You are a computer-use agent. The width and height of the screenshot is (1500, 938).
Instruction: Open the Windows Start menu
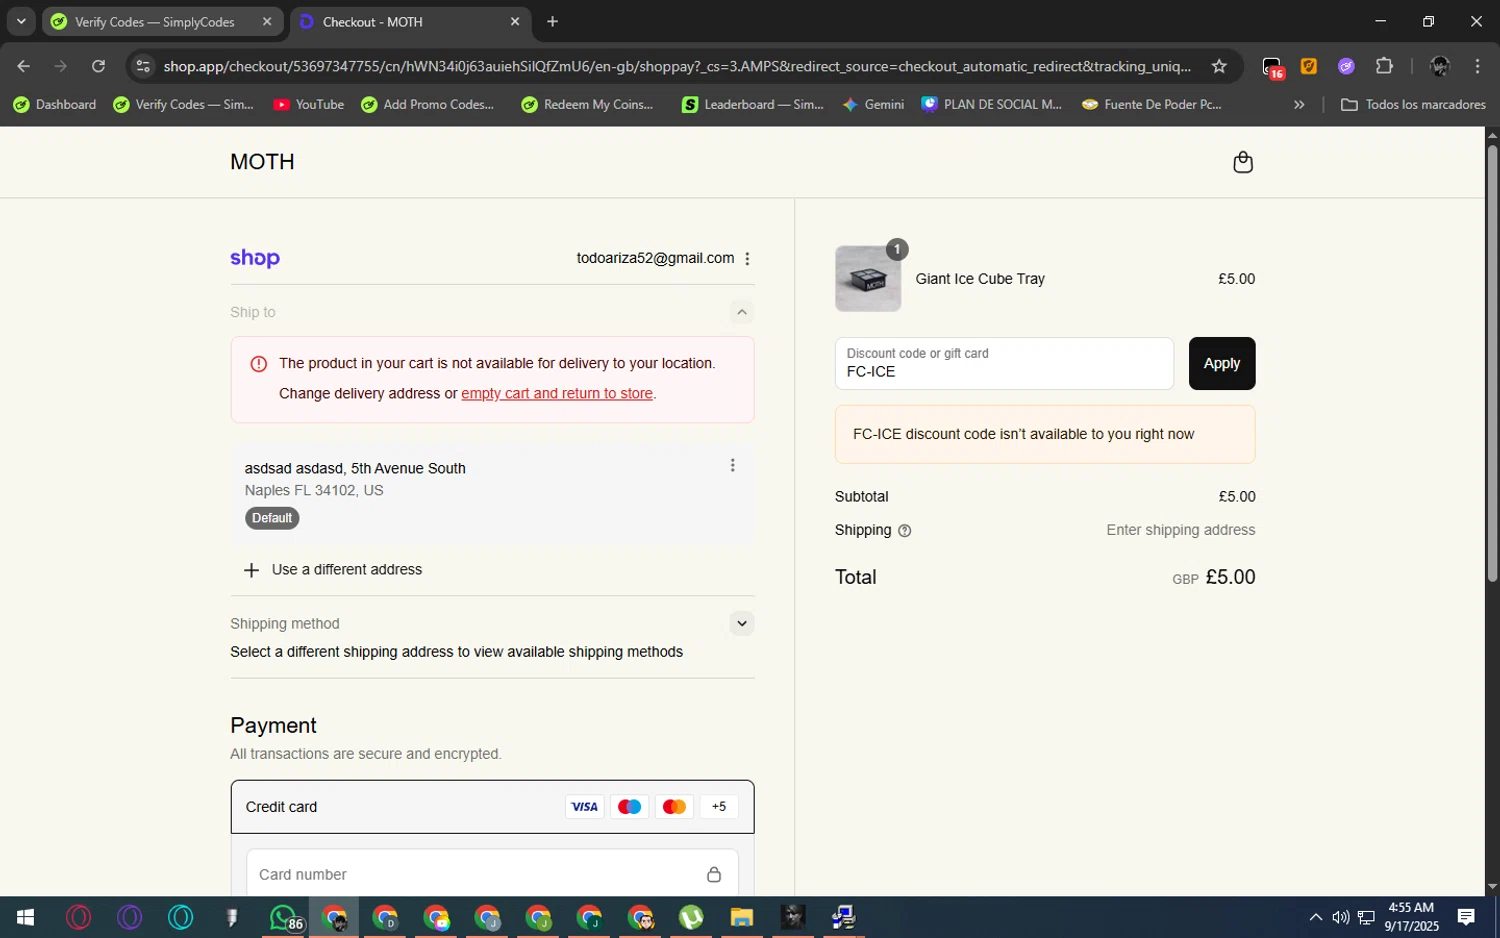(x=26, y=917)
